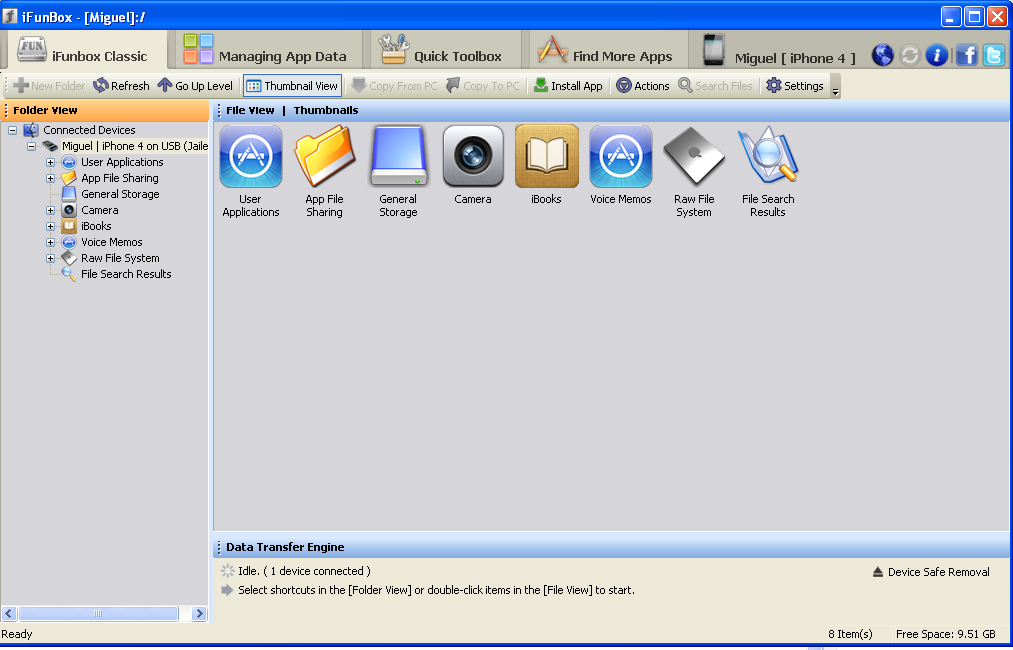Click Copy To PC toolbar item
1013x650 pixels.
point(483,85)
